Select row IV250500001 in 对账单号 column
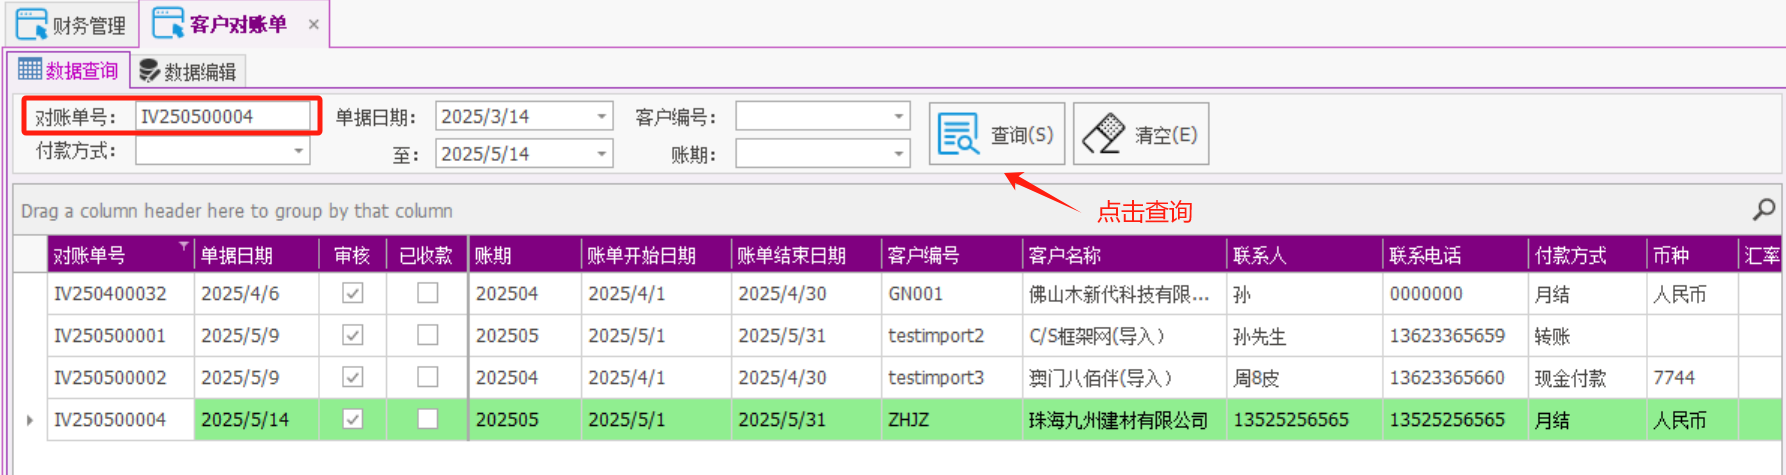This screenshot has height=475, width=1786. tap(120, 336)
